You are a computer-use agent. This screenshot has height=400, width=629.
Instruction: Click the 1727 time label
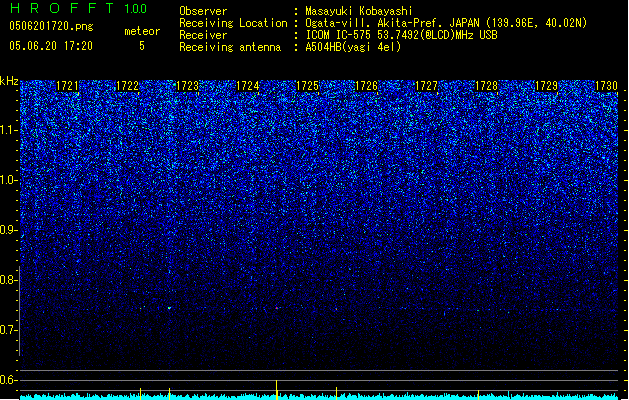[426, 86]
